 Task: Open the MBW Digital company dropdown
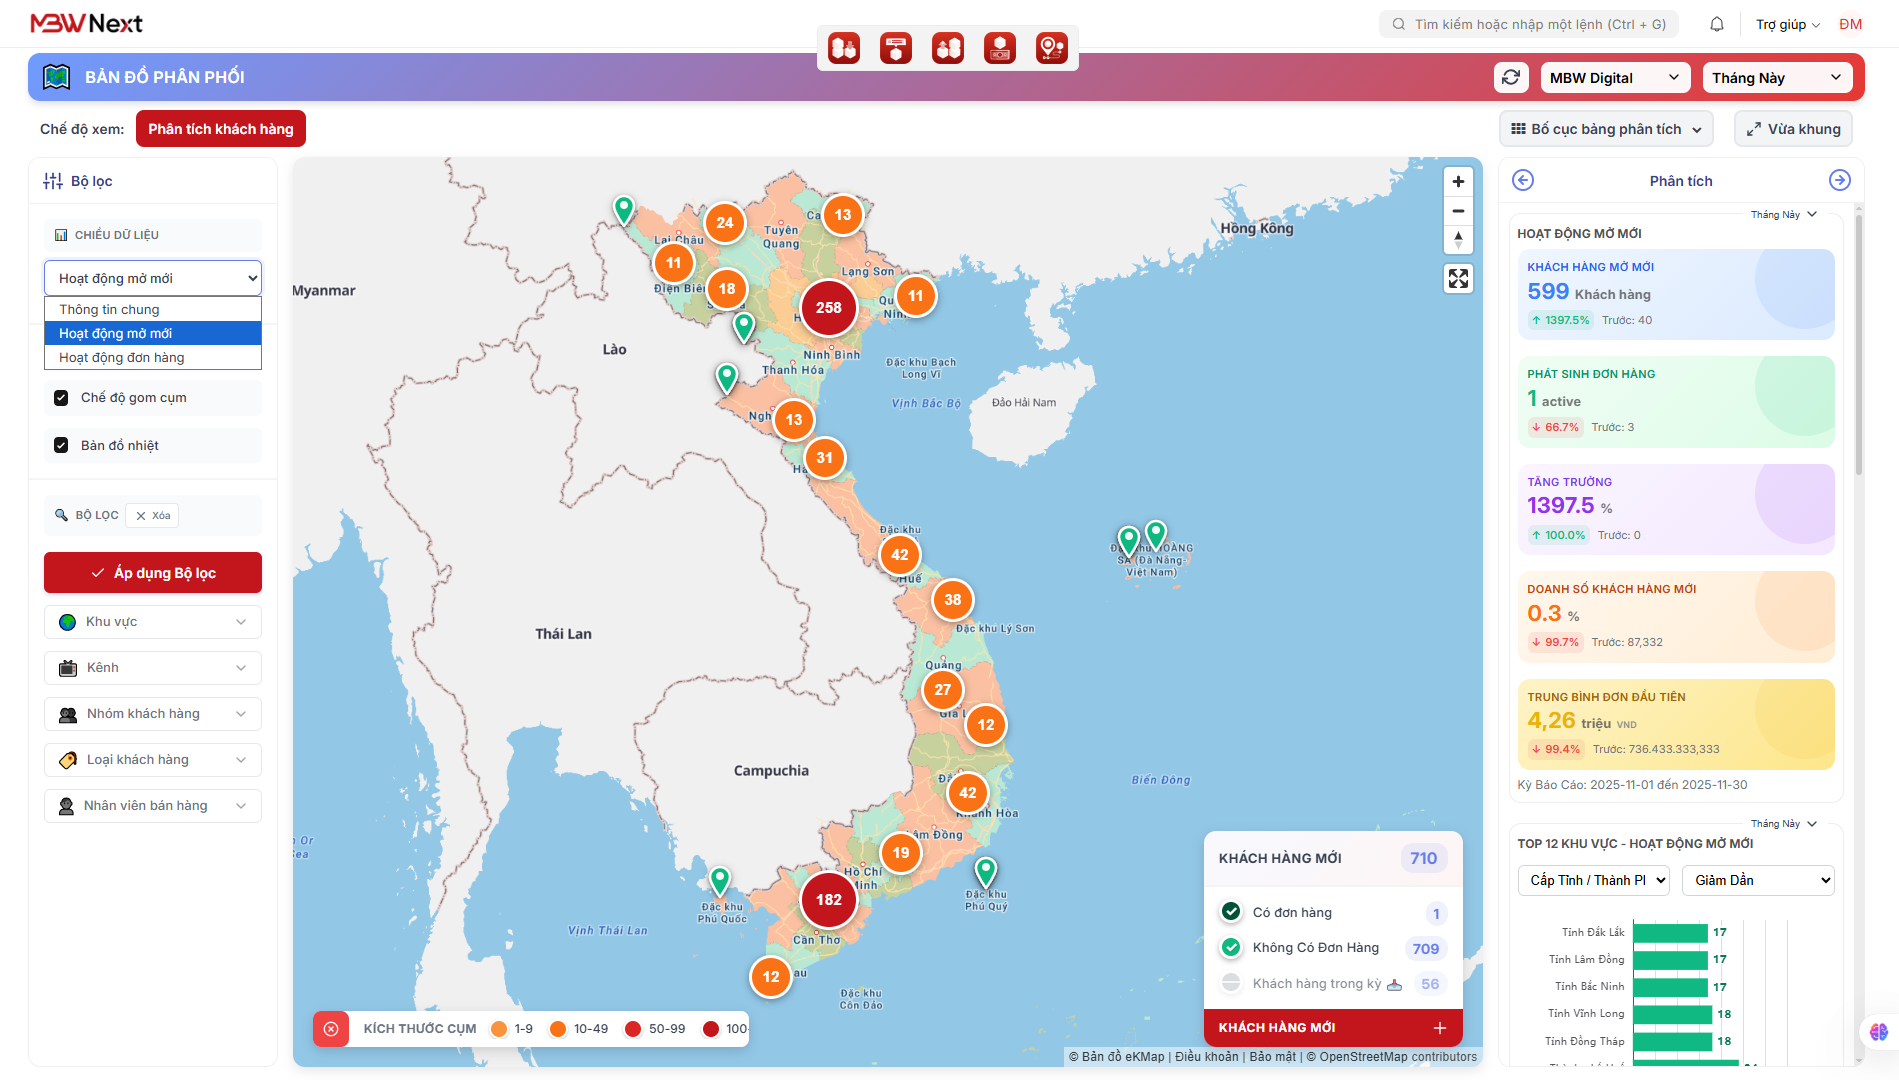click(1614, 78)
